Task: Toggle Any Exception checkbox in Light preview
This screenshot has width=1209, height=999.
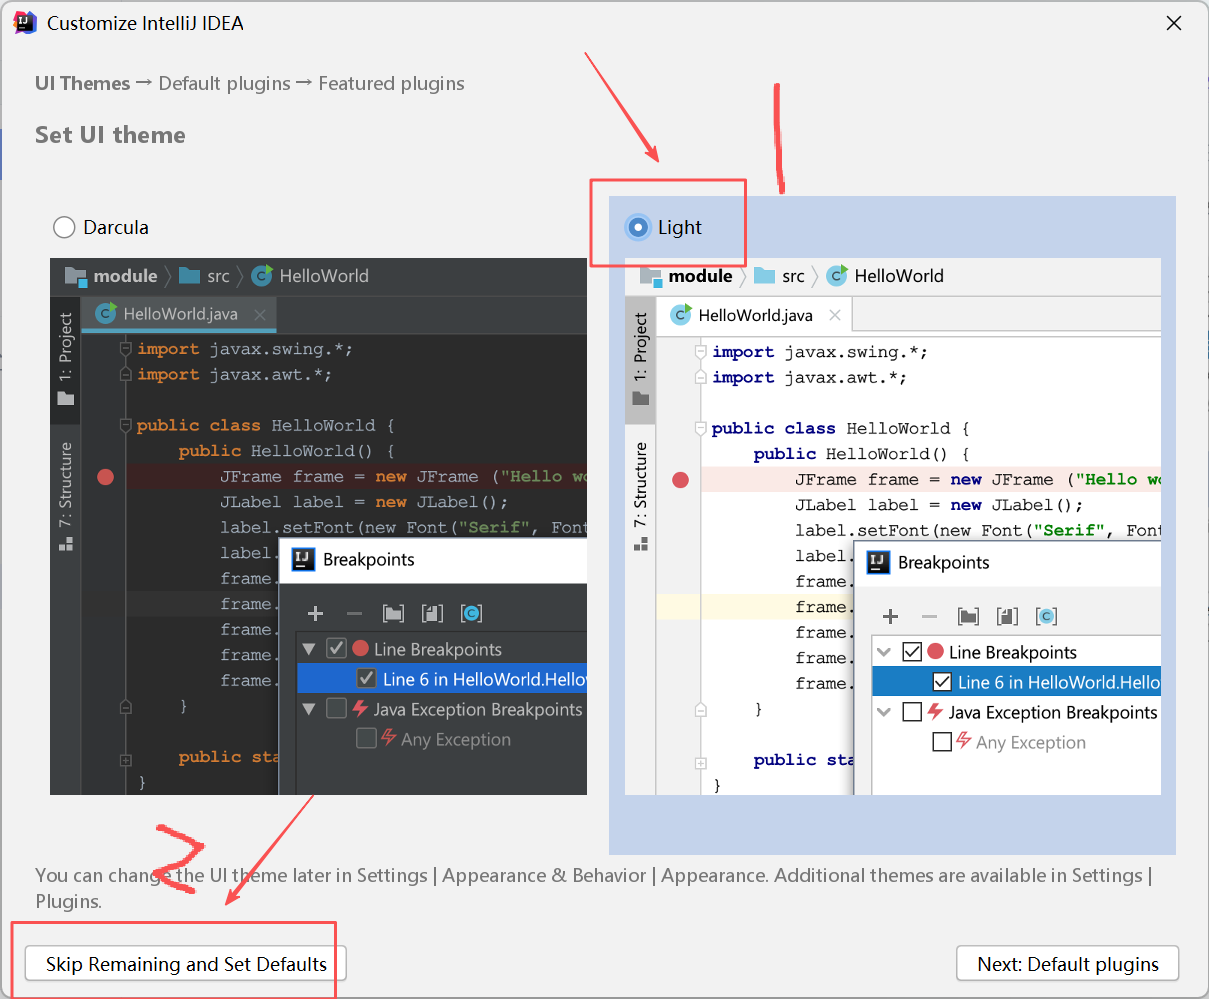Action: point(942,742)
